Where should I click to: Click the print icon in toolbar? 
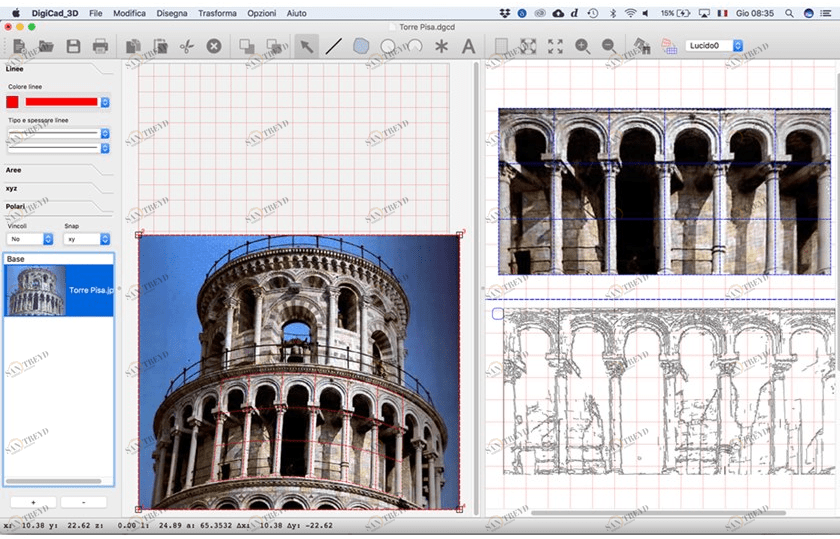point(100,46)
